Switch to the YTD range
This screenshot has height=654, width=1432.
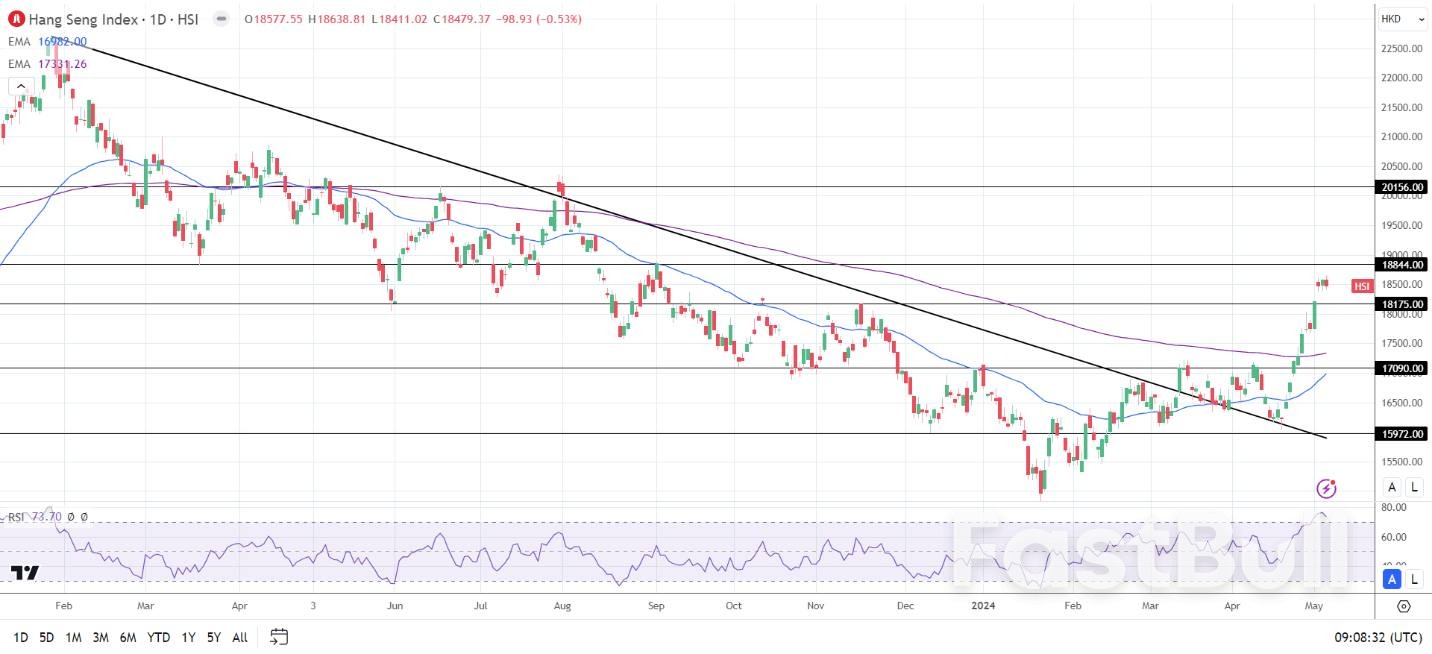coord(158,637)
